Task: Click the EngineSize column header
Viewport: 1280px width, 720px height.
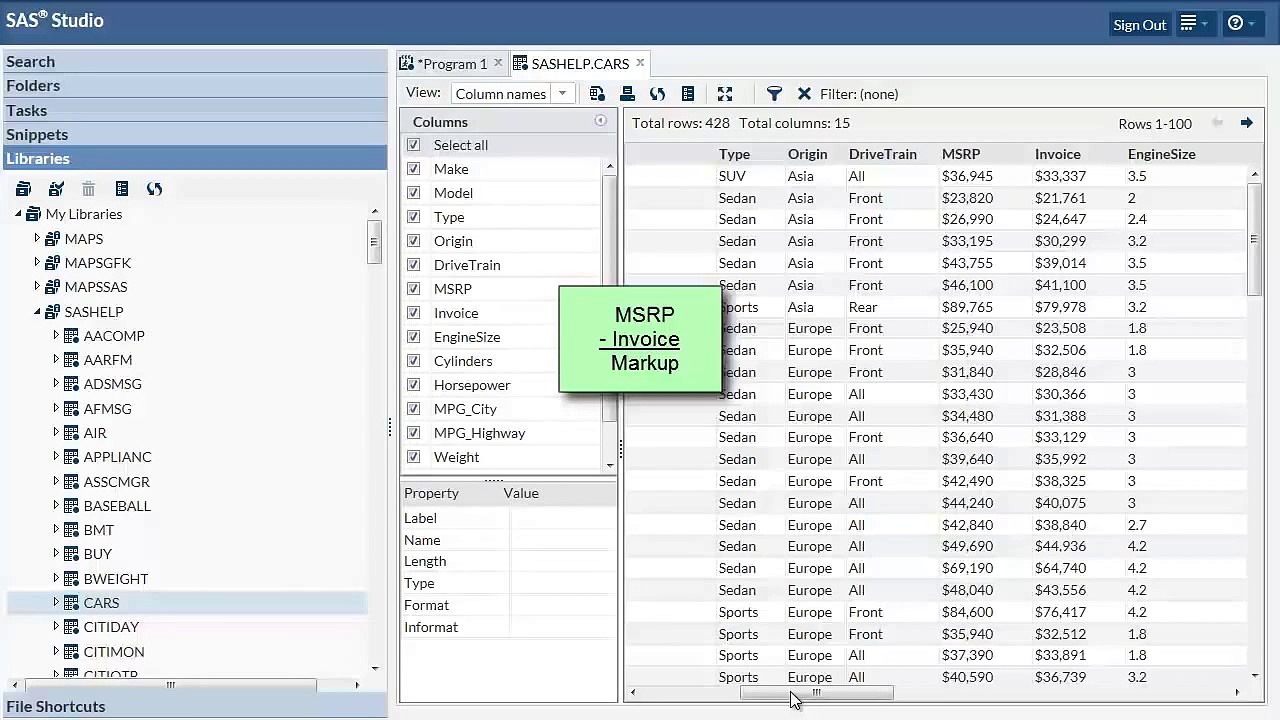Action: tap(1162, 154)
